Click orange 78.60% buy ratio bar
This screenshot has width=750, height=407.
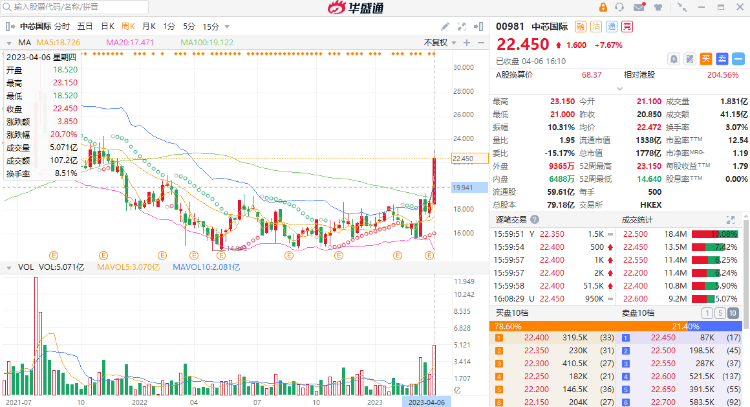[x=588, y=326]
